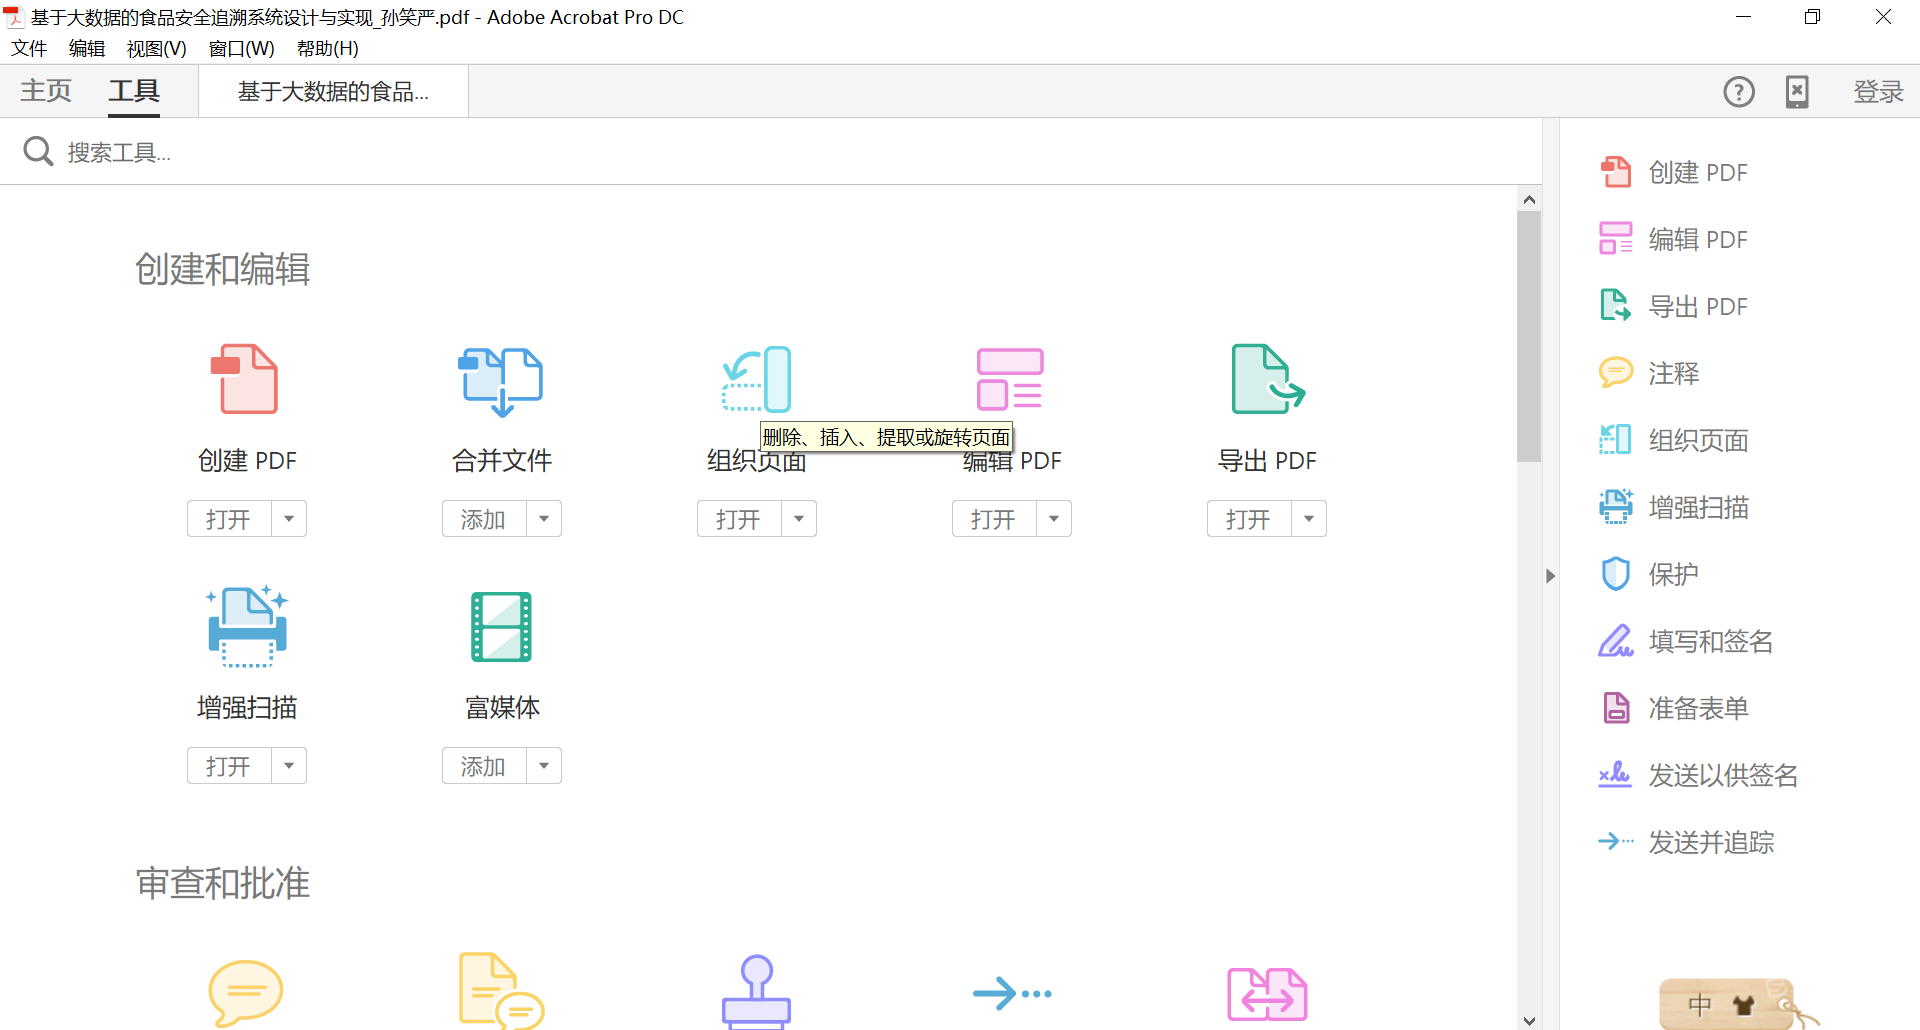Image resolution: width=1920 pixels, height=1030 pixels.
Task: Click 添加 button under 富媒体
Action: tap(484, 766)
